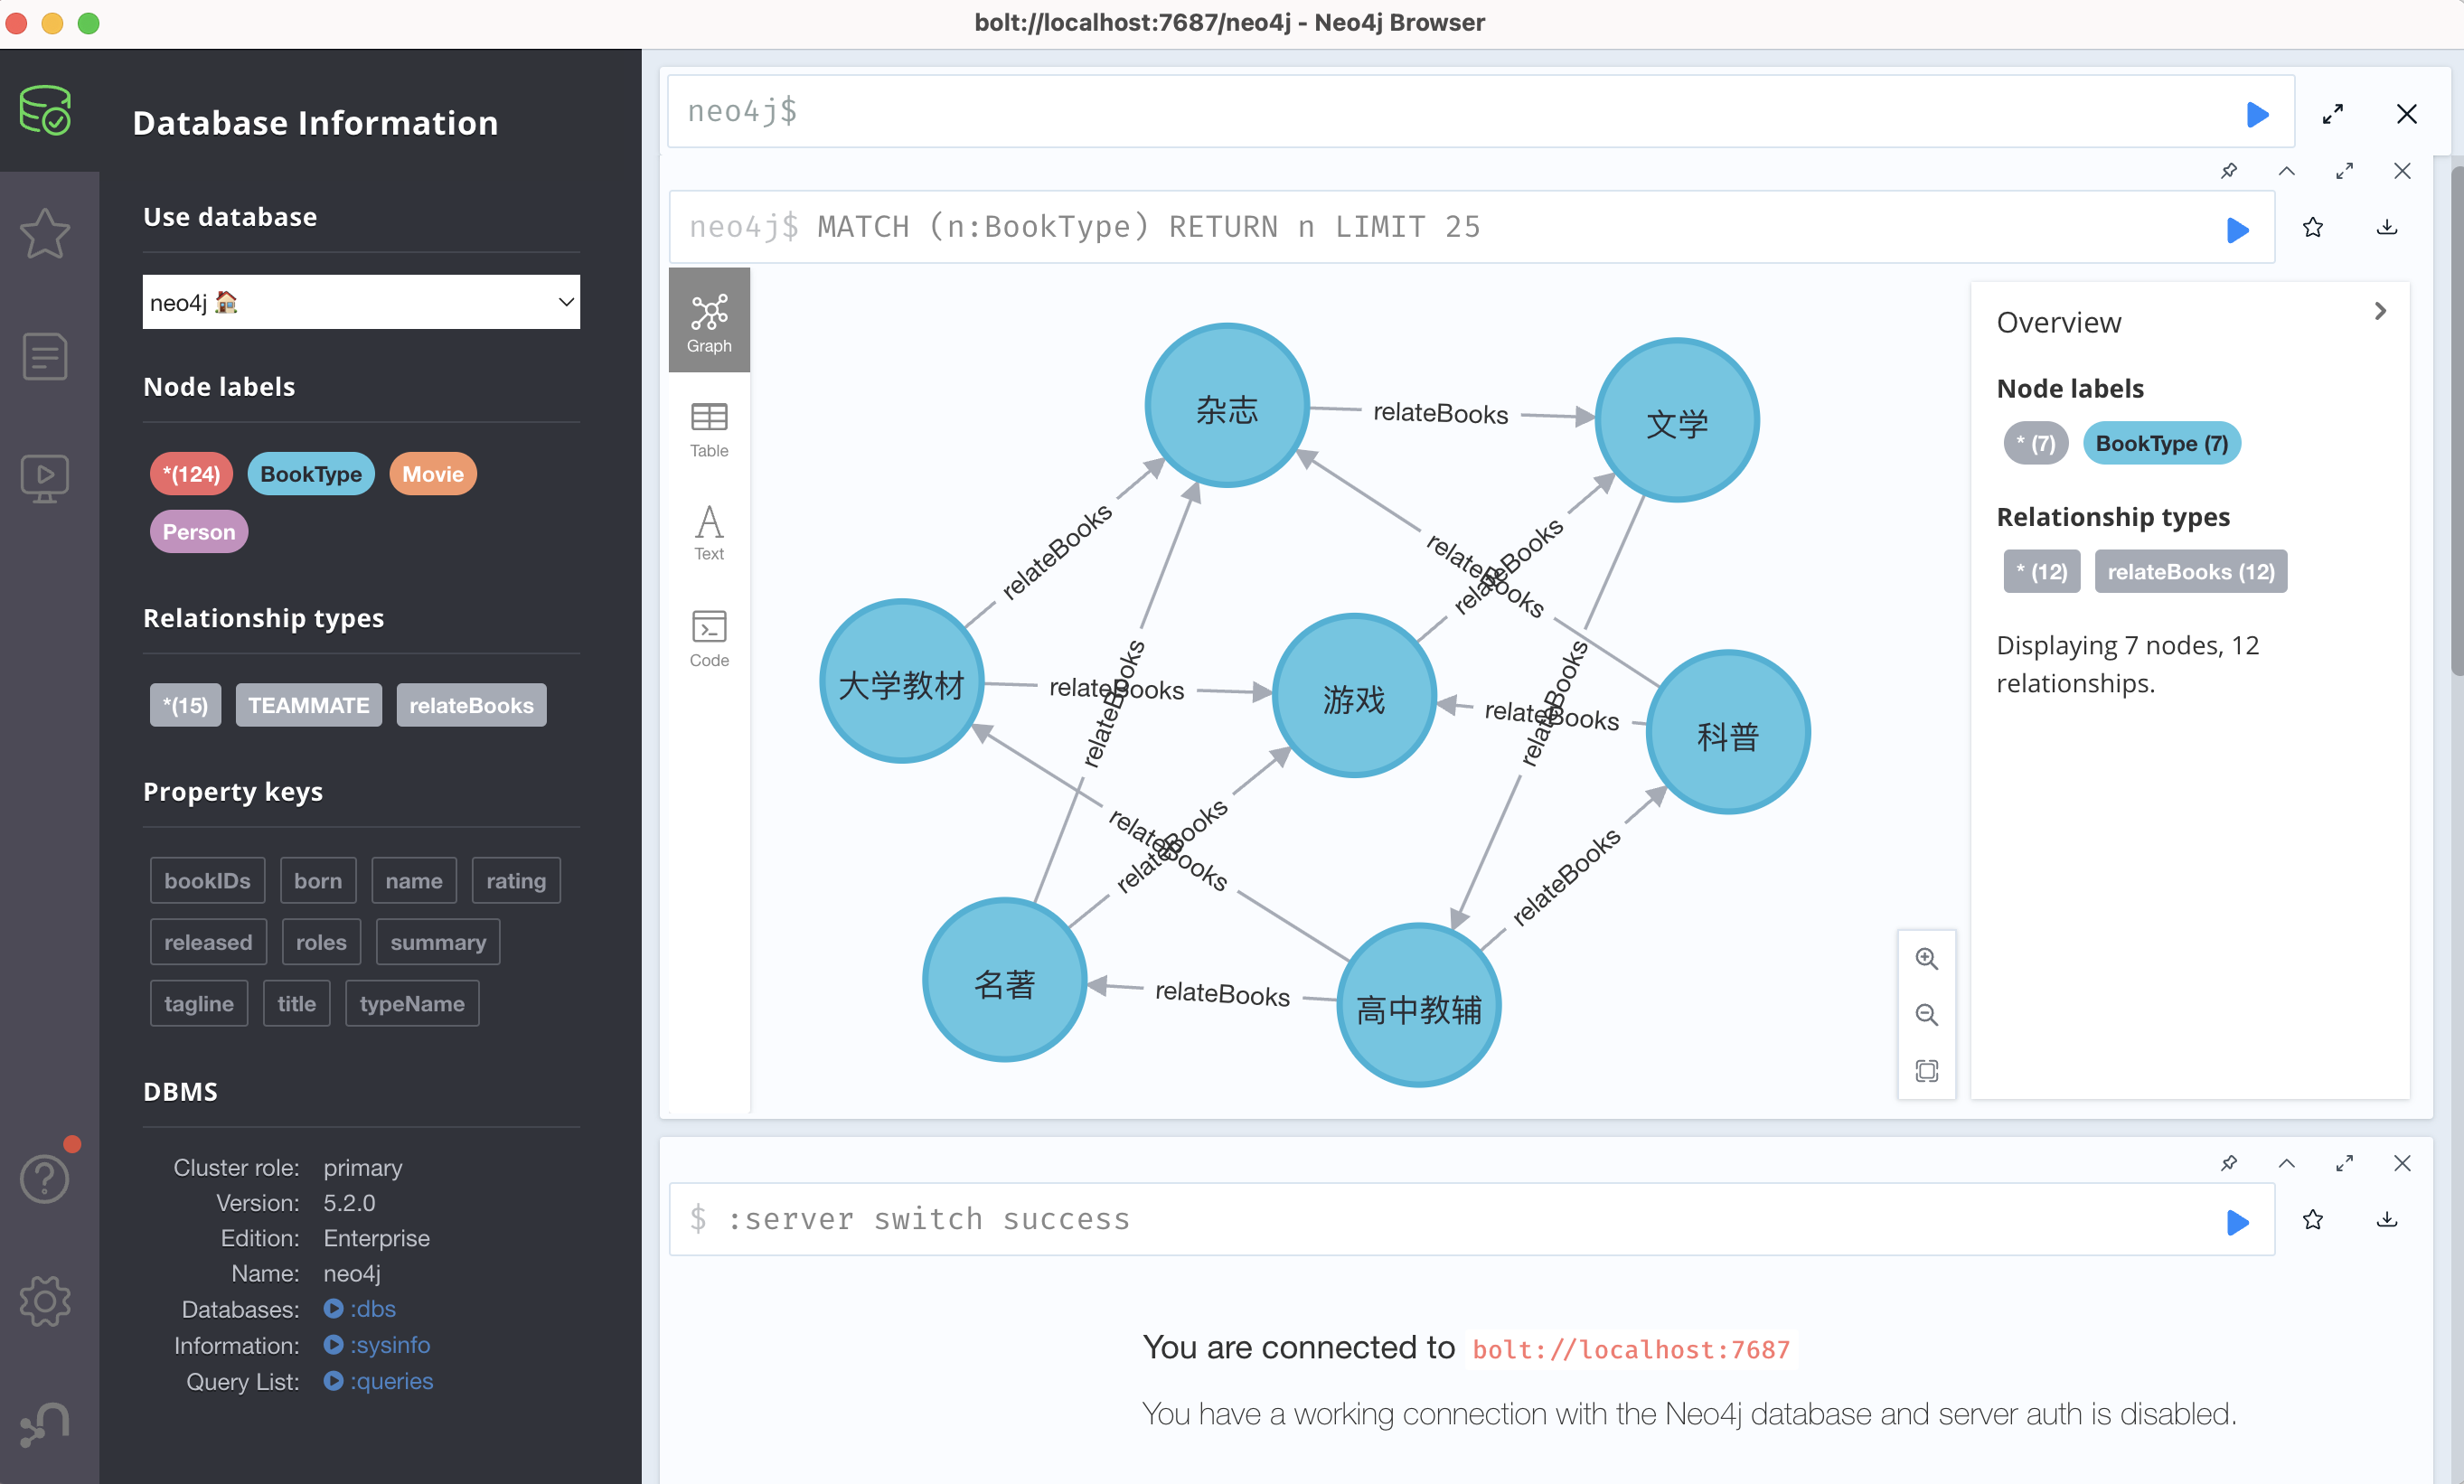Click the born property key

pos(318,880)
